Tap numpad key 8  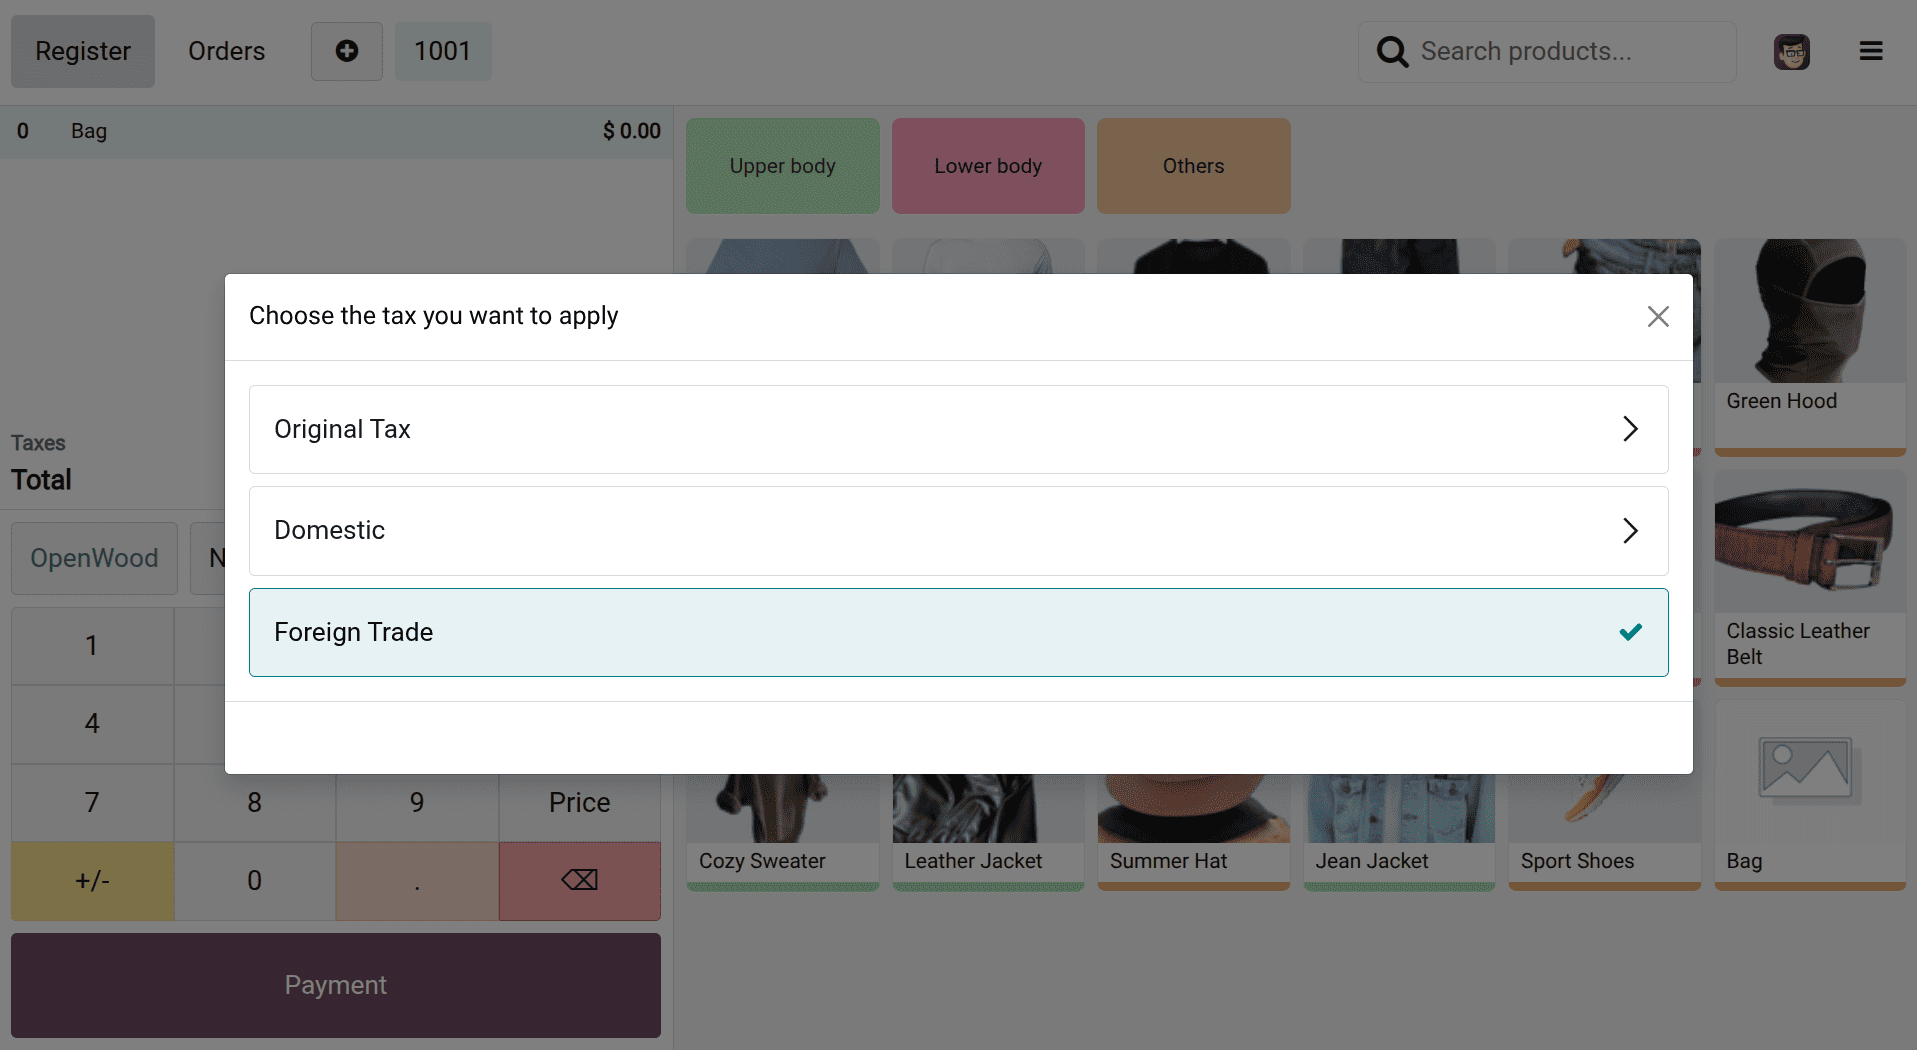coord(255,802)
